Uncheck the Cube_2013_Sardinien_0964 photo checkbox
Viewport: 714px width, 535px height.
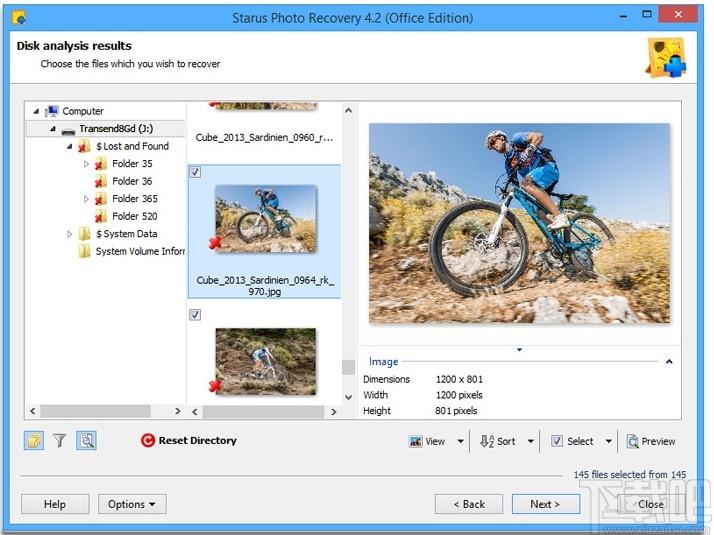pos(195,172)
